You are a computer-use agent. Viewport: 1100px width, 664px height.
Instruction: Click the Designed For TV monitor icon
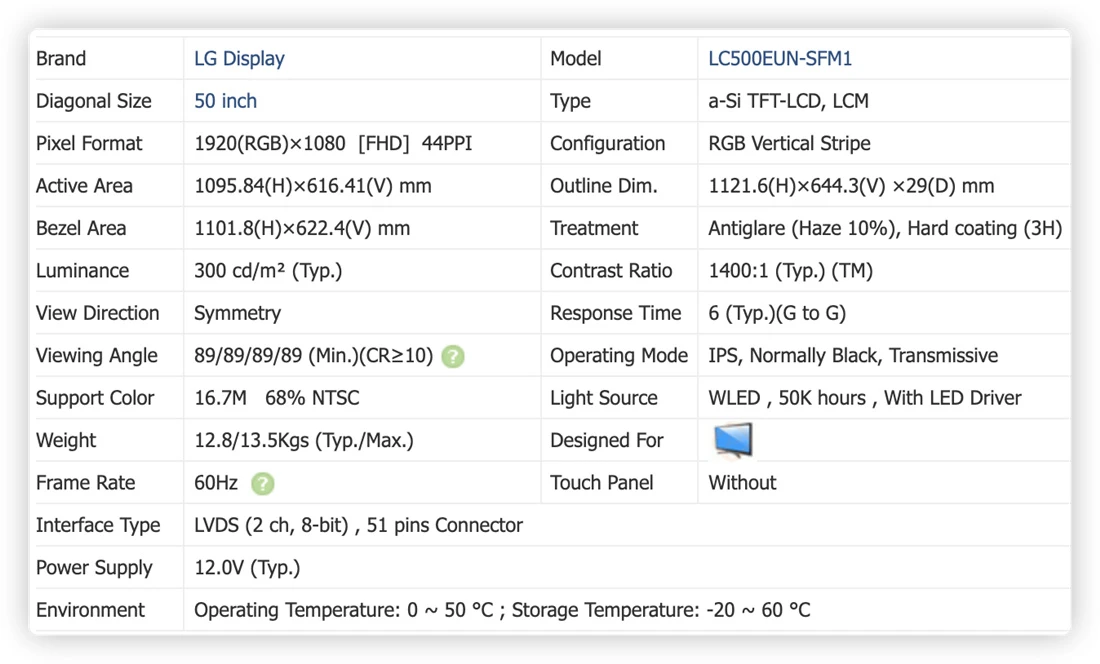coord(733,440)
